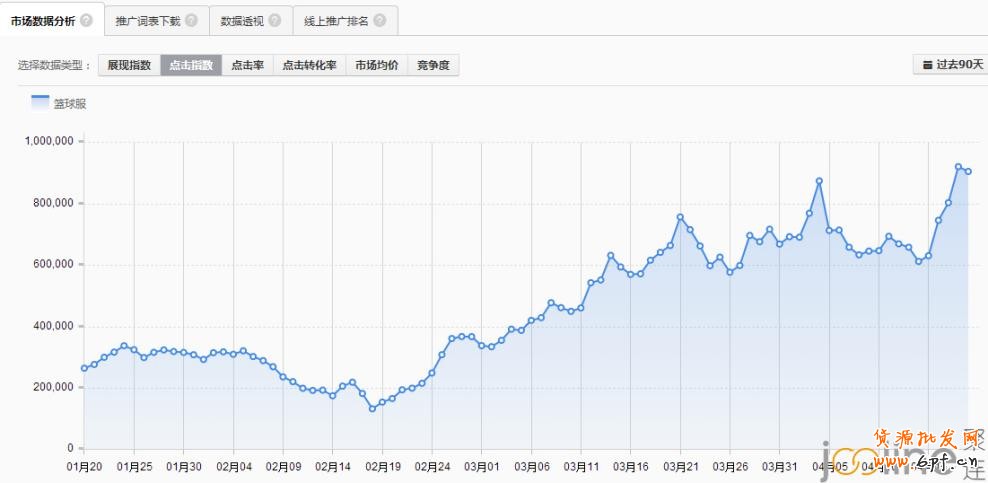Click the calendar icon in the 过去90天 button
Image resolution: width=988 pixels, height=483 pixels.
(927, 65)
